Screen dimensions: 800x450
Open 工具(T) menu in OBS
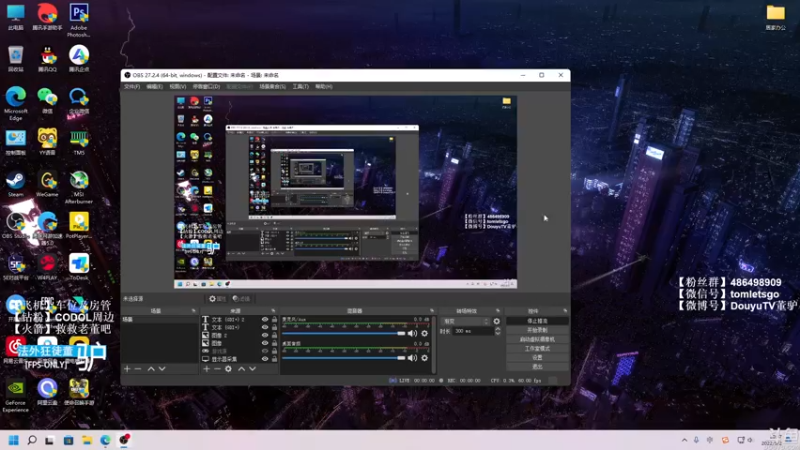coord(301,87)
